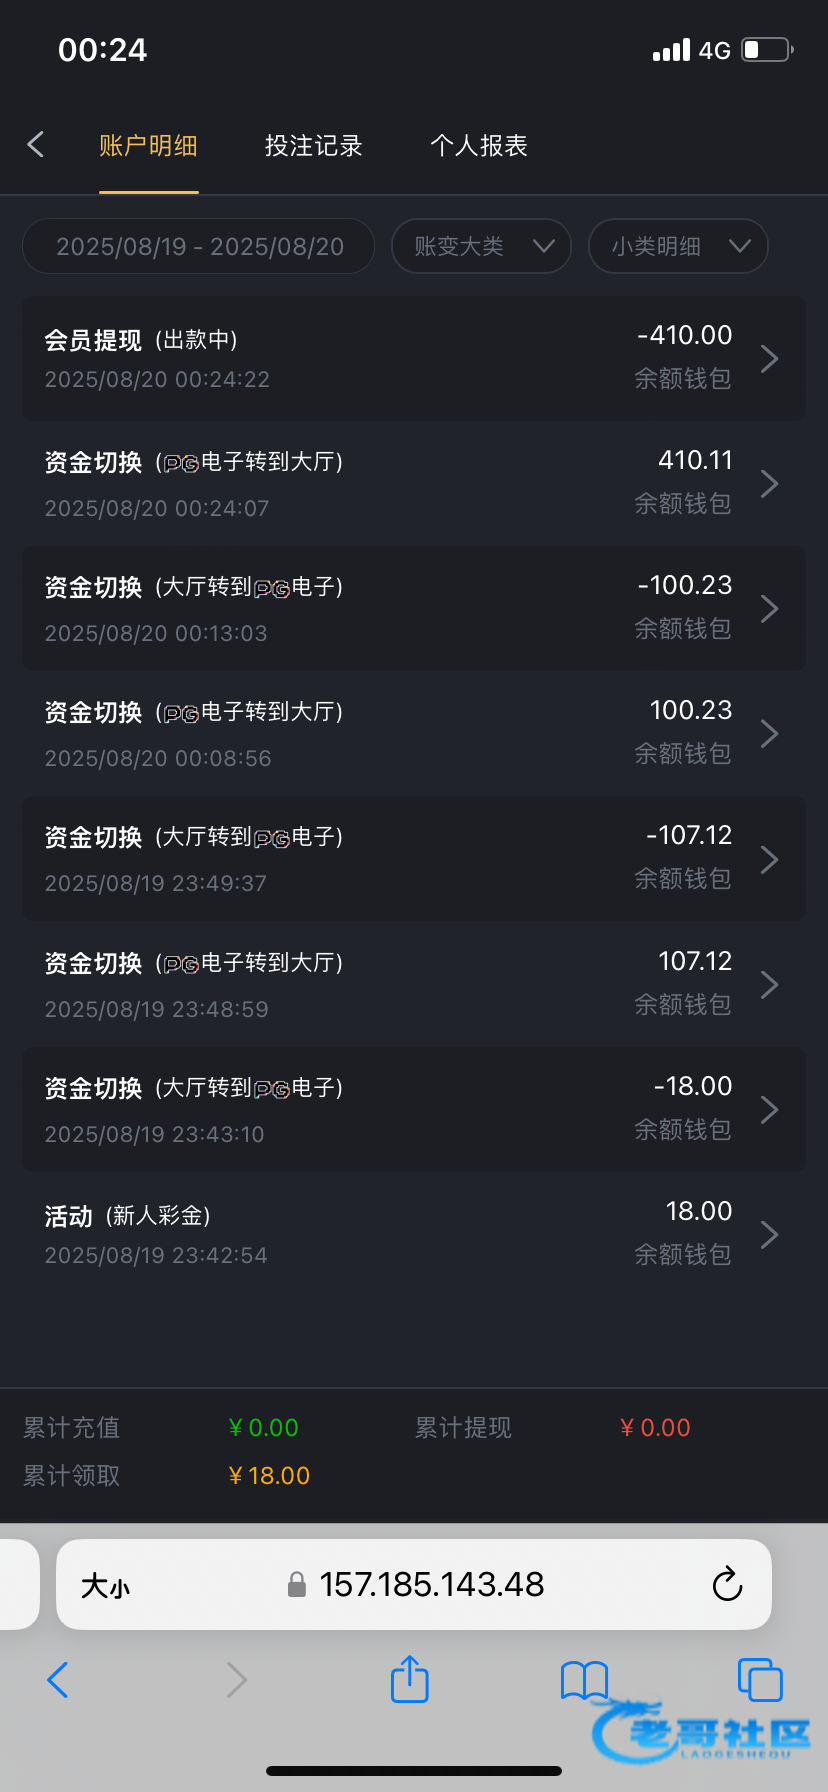Open Safari bookmarks book icon
The width and height of the screenshot is (828, 1792).
pyautogui.click(x=584, y=1680)
